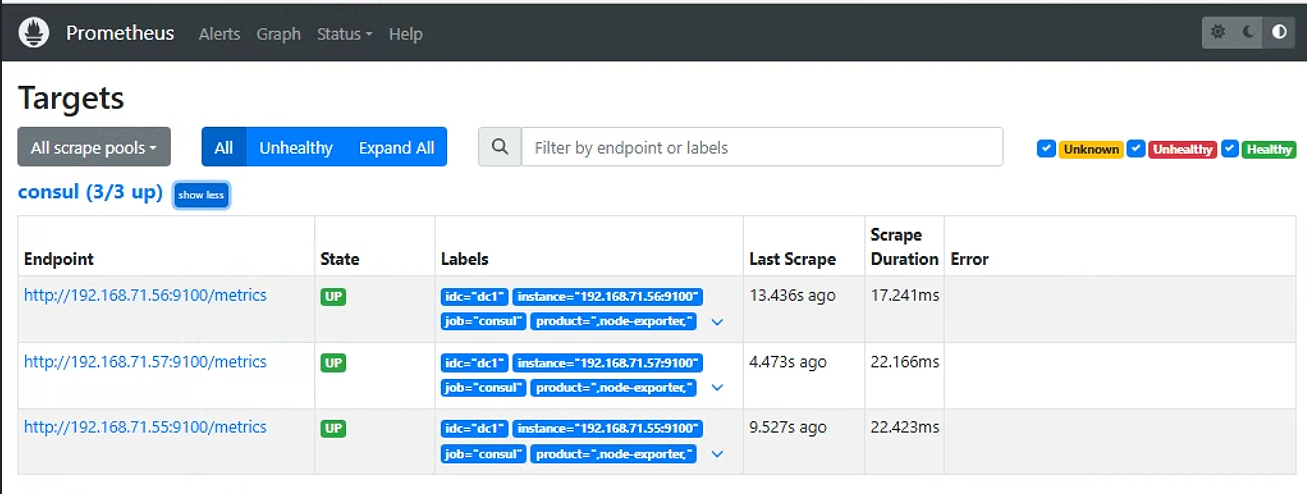Toggle the Unknown state checkbox

coord(1046,149)
